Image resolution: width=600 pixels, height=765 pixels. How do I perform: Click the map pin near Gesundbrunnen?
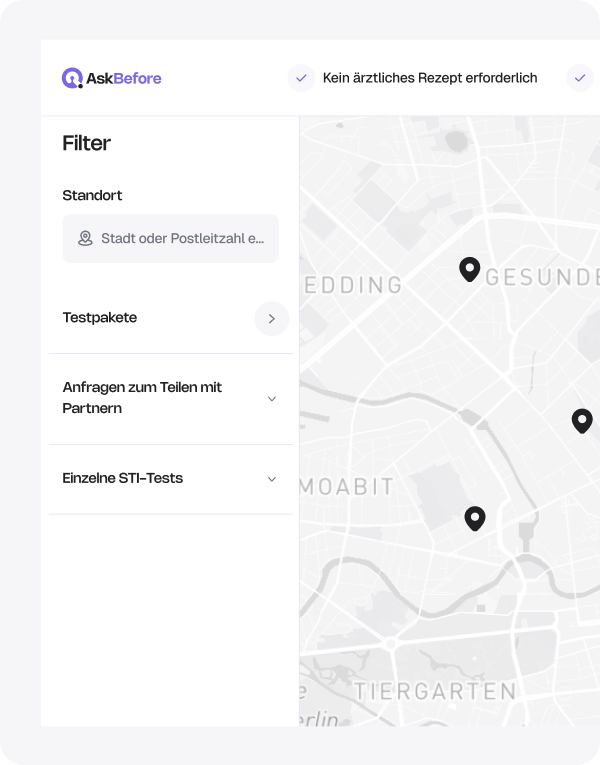click(x=469, y=269)
